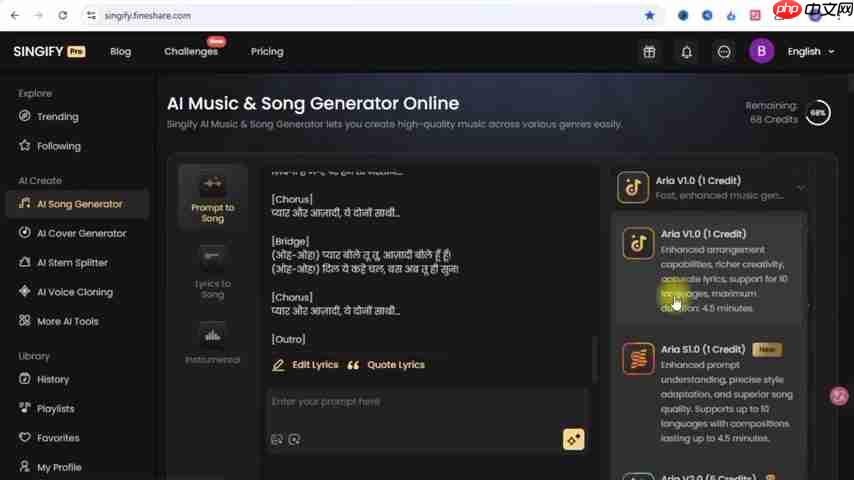Click the random dice icon in prompt box
The width and height of the screenshot is (854, 480).
(x=277, y=439)
